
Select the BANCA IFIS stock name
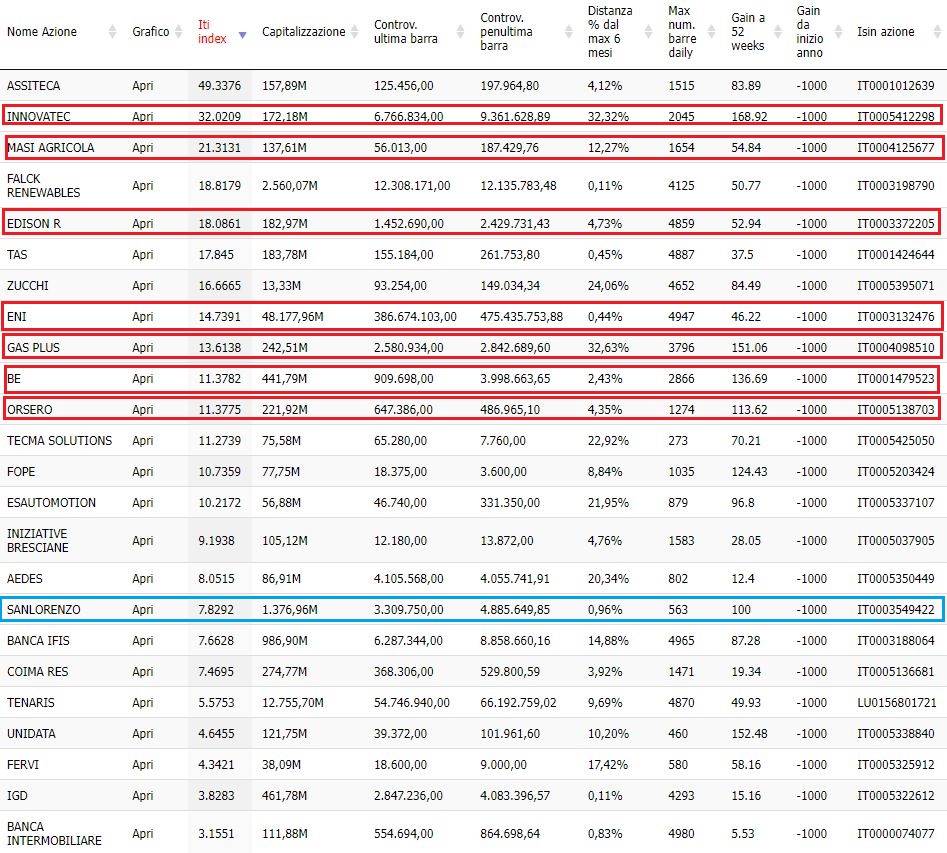click(x=38, y=640)
